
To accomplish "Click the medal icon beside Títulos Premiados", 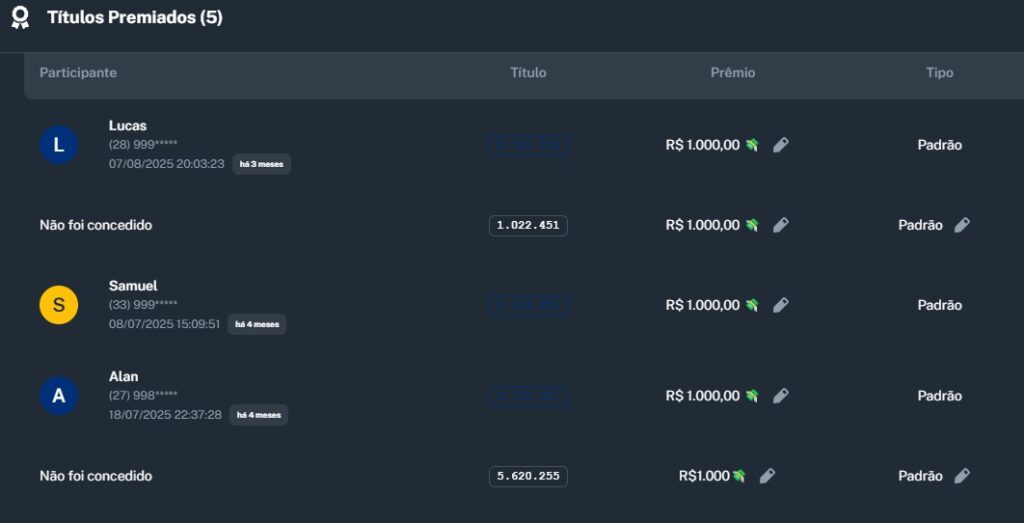I will (20, 18).
